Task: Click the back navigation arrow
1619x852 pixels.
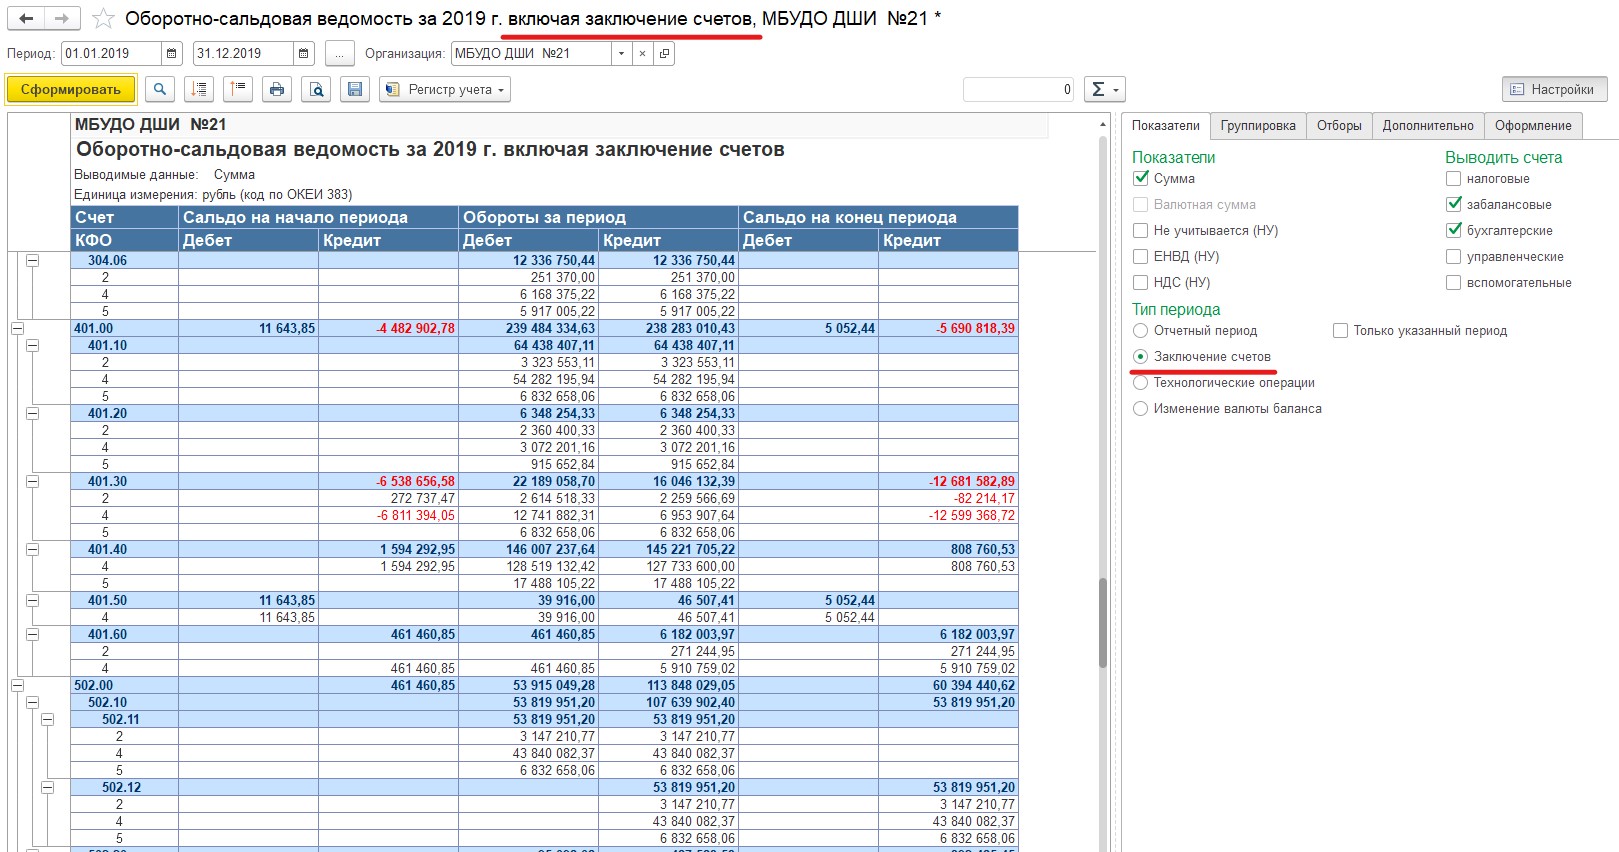Action: tap(26, 18)
